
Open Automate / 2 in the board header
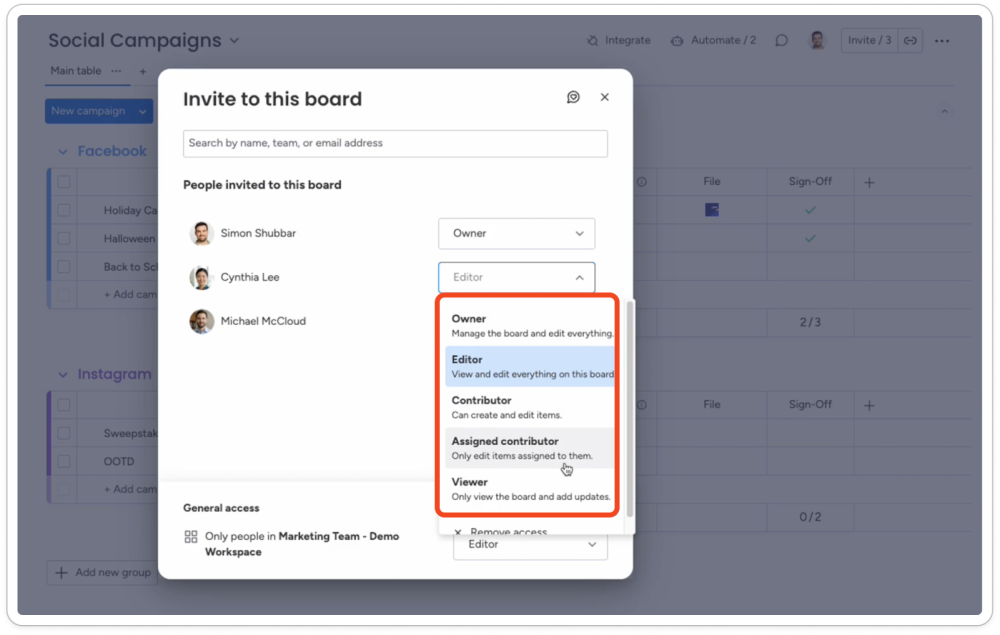713,41
